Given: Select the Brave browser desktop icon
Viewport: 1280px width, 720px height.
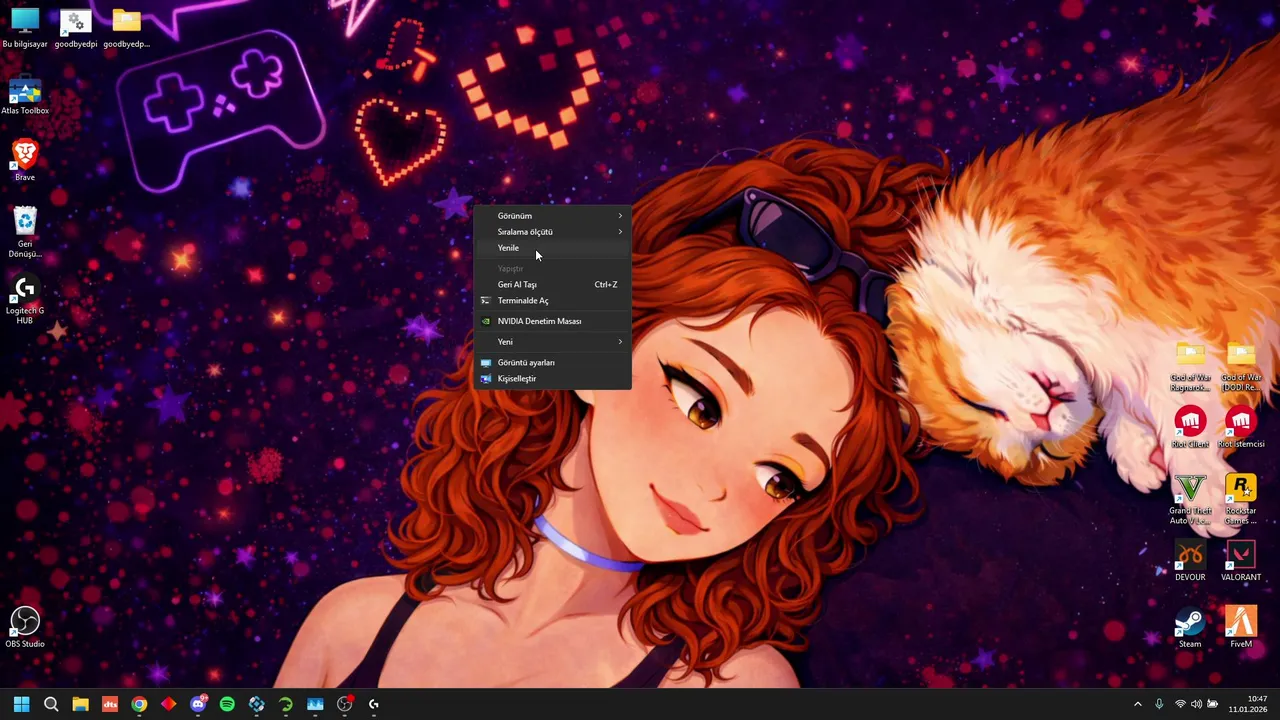Looking at the screenshot, I should pyautogui.click(x=25, y=161).
